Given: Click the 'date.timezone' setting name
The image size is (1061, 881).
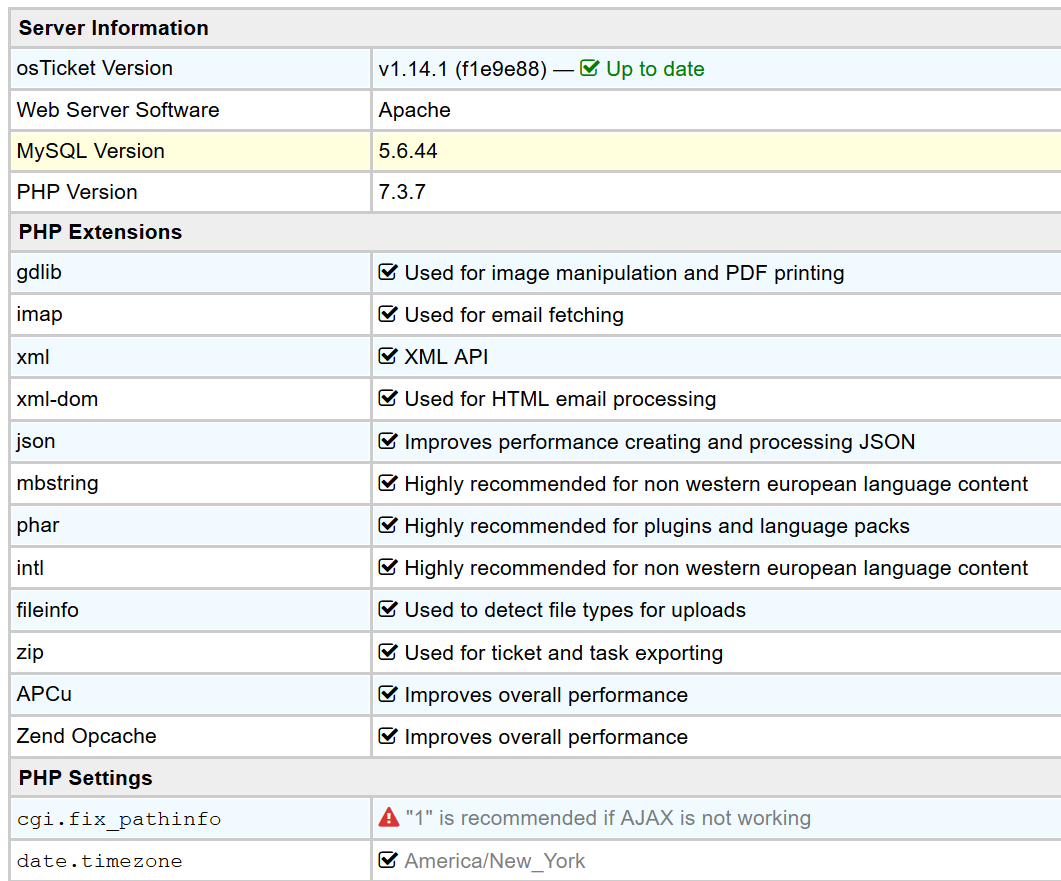Looking at the screenshot, I should (99, 861).
